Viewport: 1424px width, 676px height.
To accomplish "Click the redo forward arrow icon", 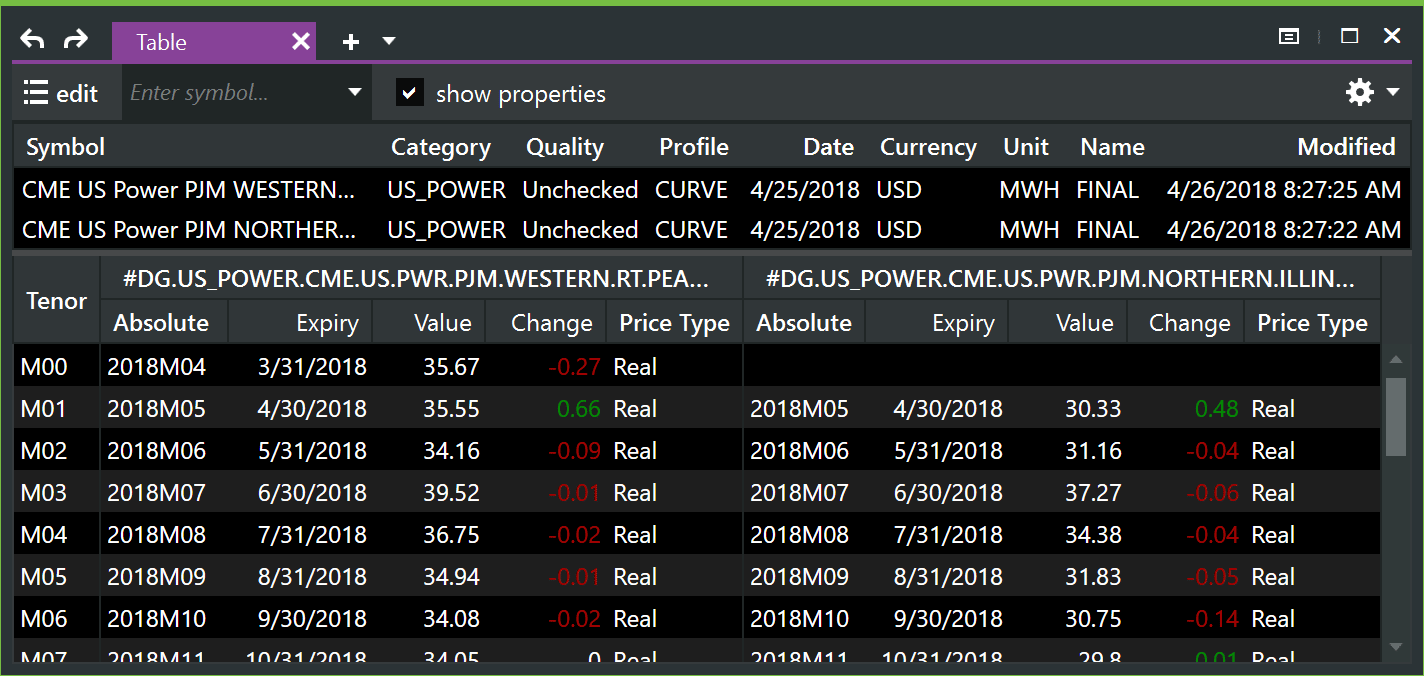I will (x=75, y=39).
